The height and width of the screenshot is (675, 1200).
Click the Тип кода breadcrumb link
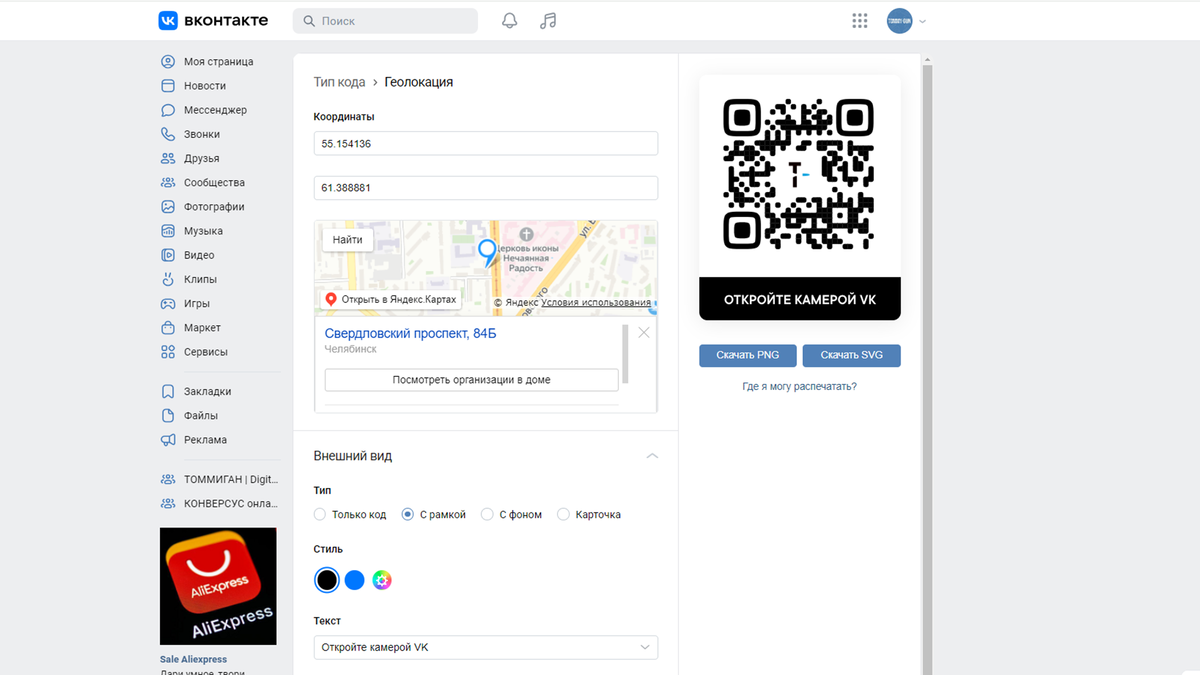339,82
